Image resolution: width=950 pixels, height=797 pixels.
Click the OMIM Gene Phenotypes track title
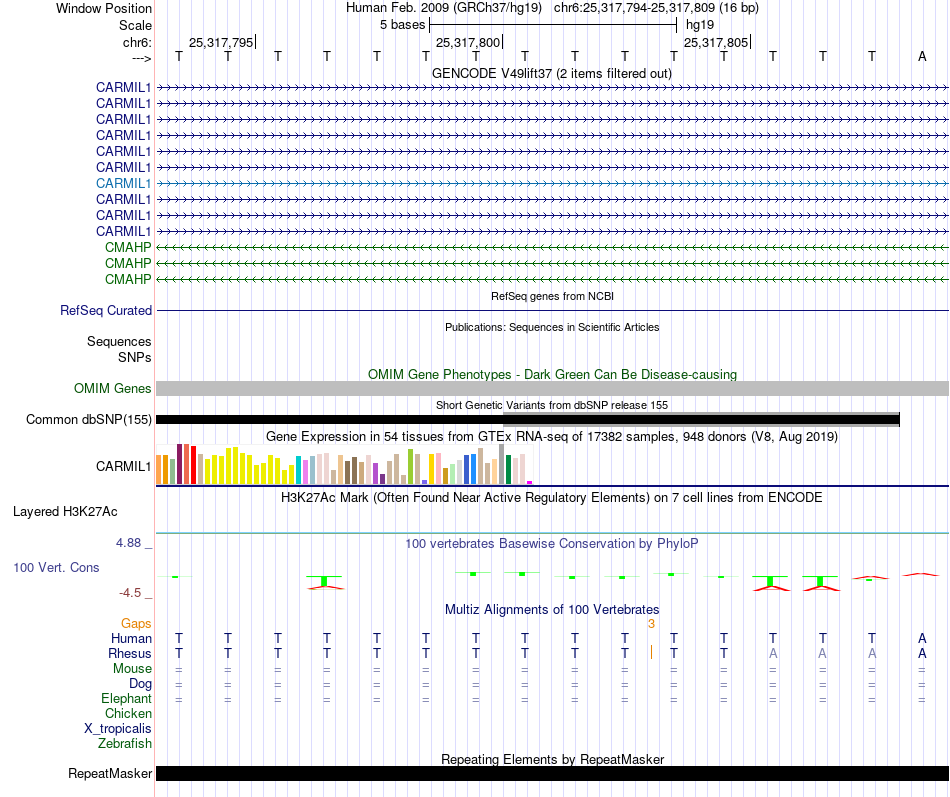coord(552,375)
